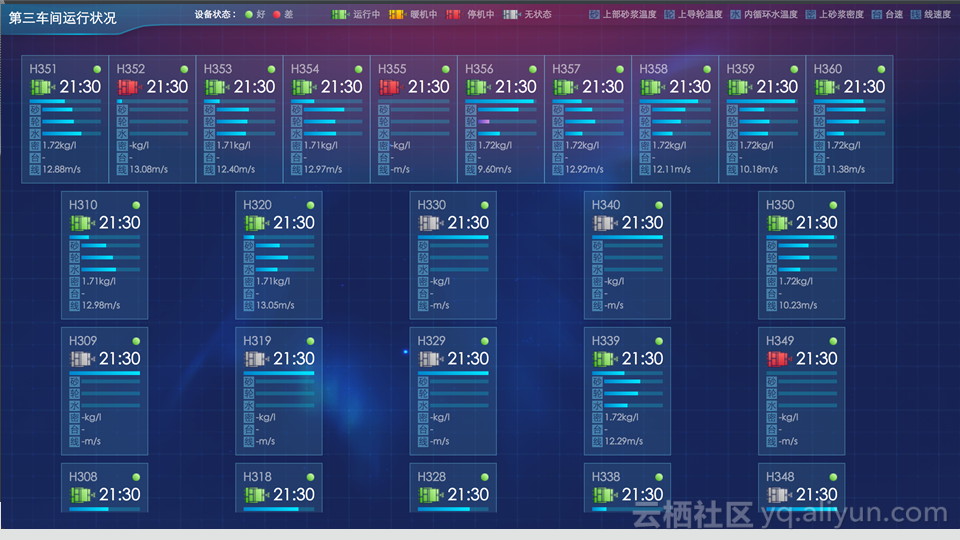Image resolution: width=960 pixels, height=540 pixels.
Task: Click the 9.60m/s speed on H356
Action: (495, 170)
